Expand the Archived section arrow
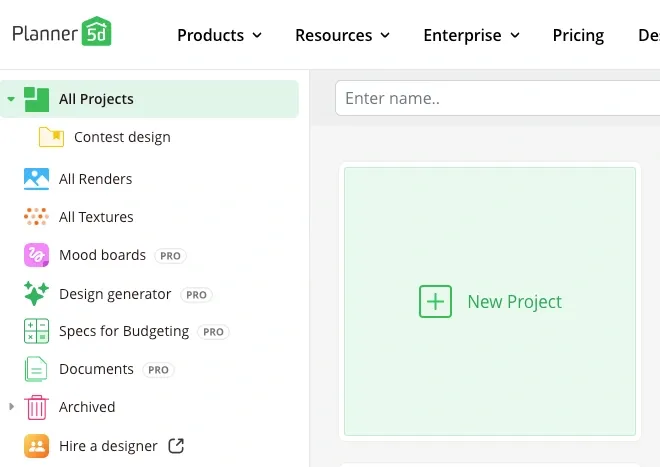 [x=11, y=407]
